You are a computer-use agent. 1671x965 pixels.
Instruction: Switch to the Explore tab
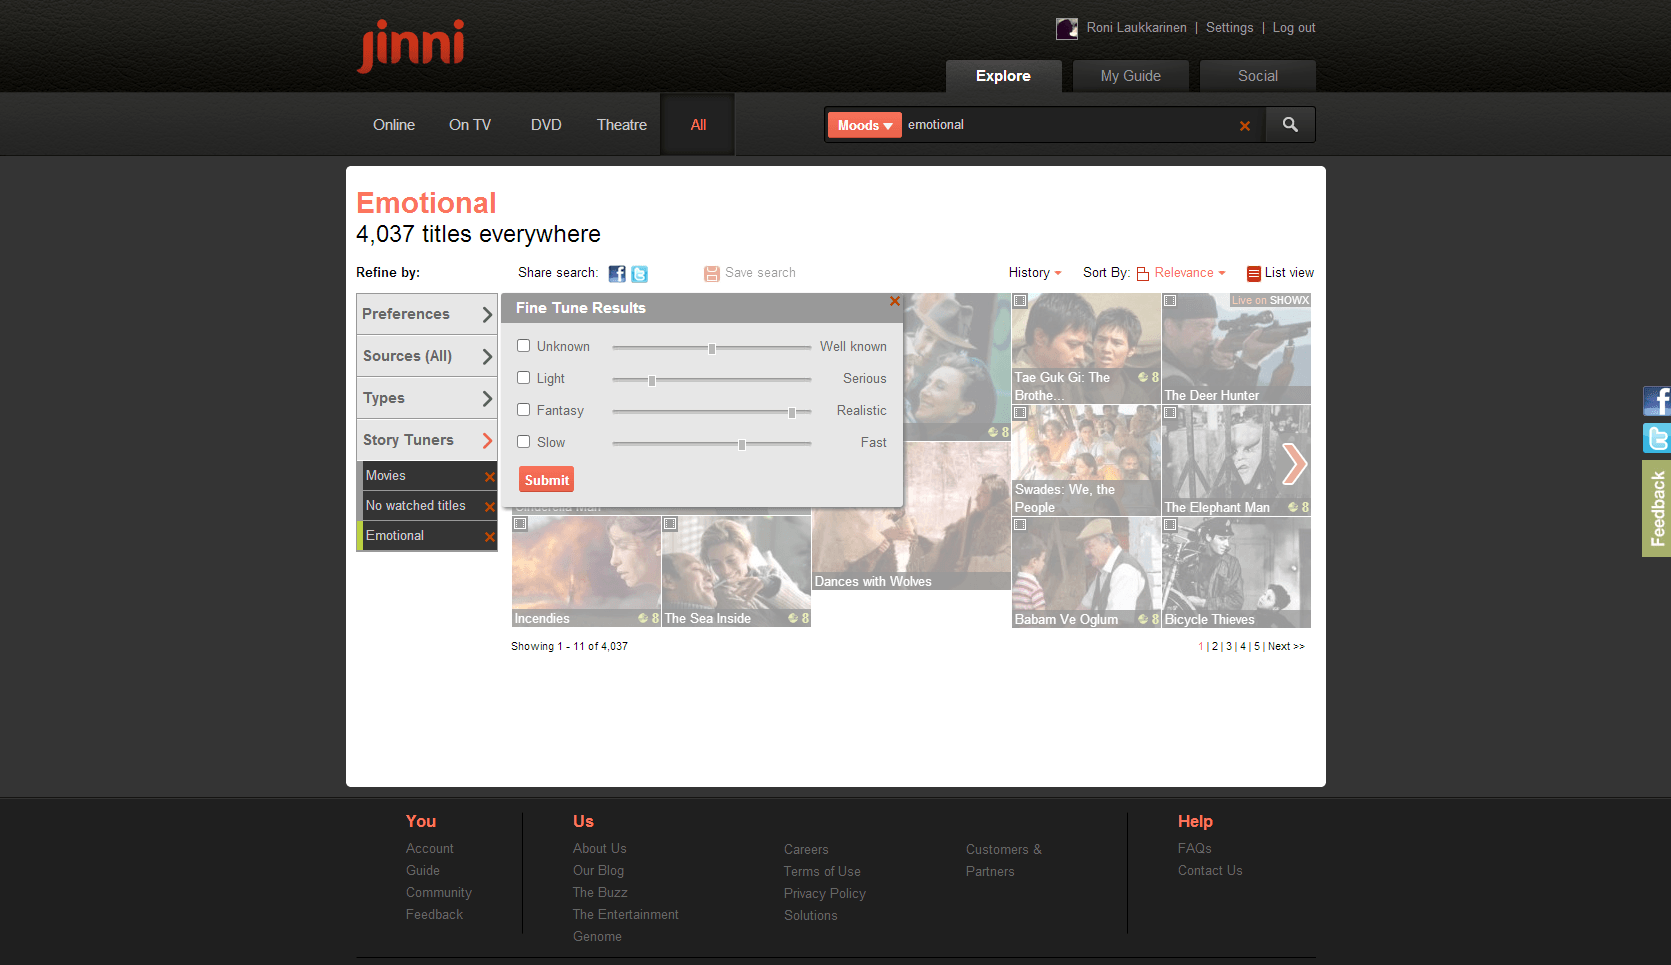(x=1003, y=76)
